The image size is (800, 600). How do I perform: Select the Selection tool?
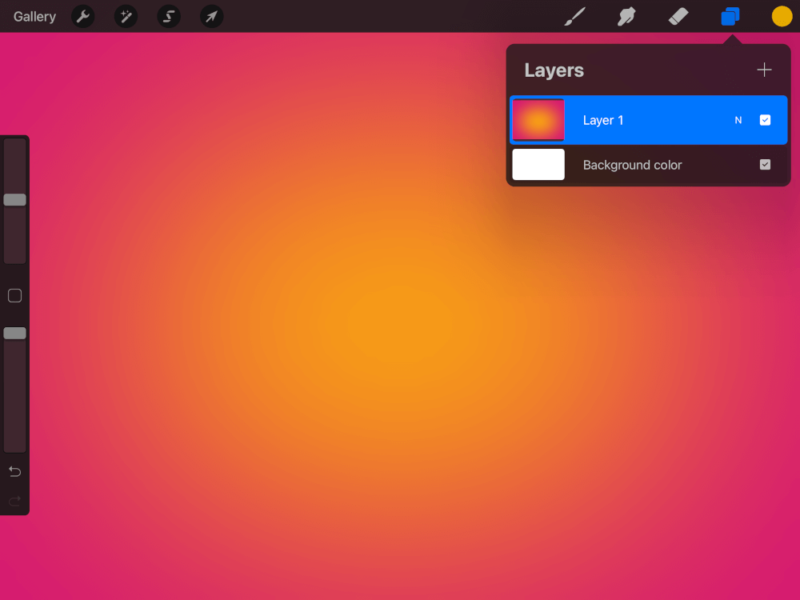pyautogui.click(x=168, y=17)
